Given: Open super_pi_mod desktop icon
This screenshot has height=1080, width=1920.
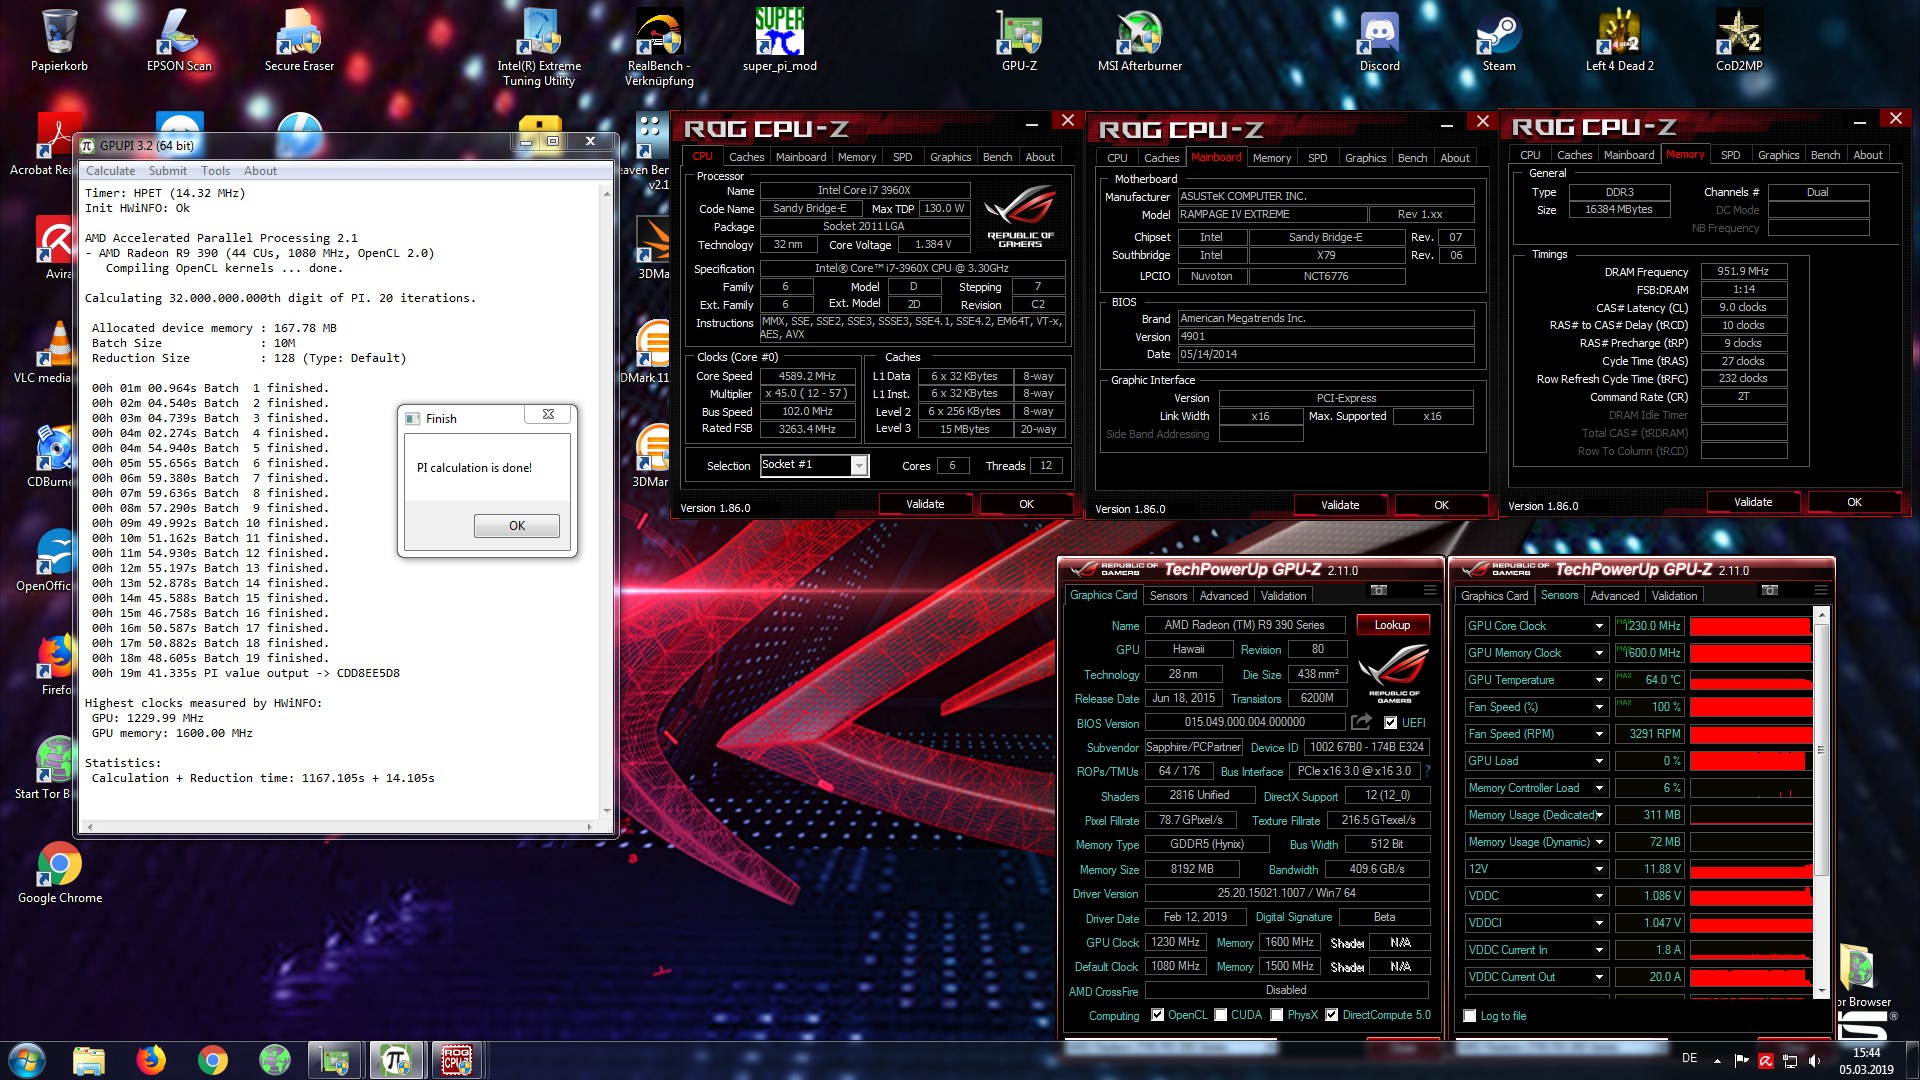Looking at the screenshot, I should [x=779, y=40].
